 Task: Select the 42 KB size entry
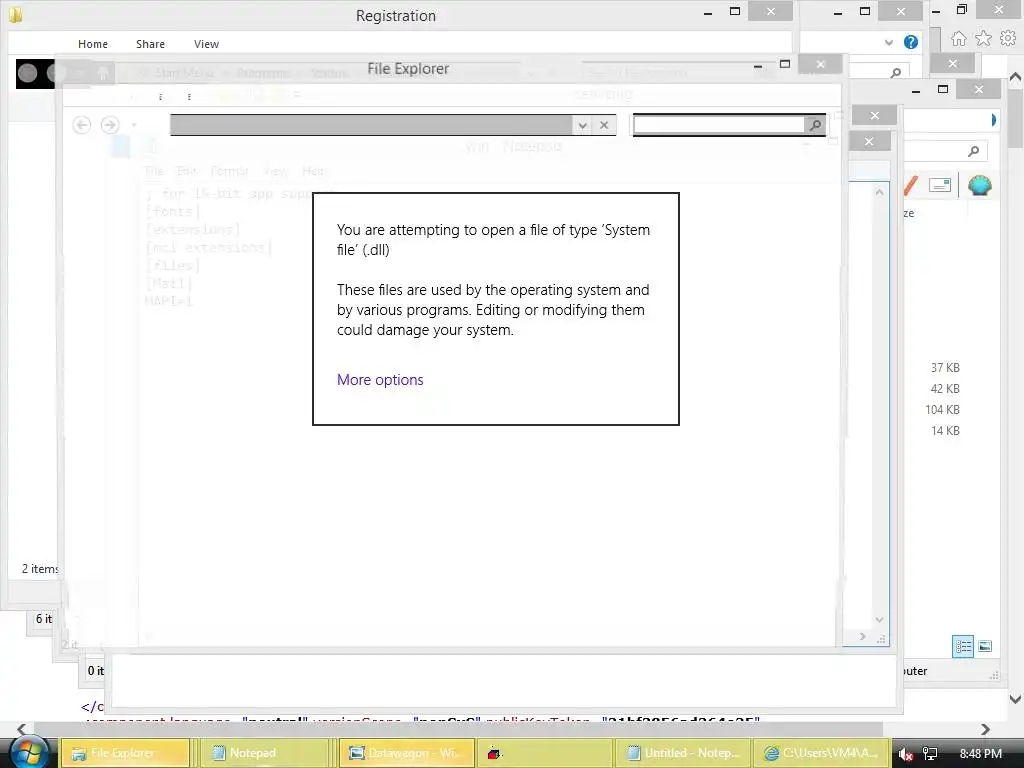945,389
